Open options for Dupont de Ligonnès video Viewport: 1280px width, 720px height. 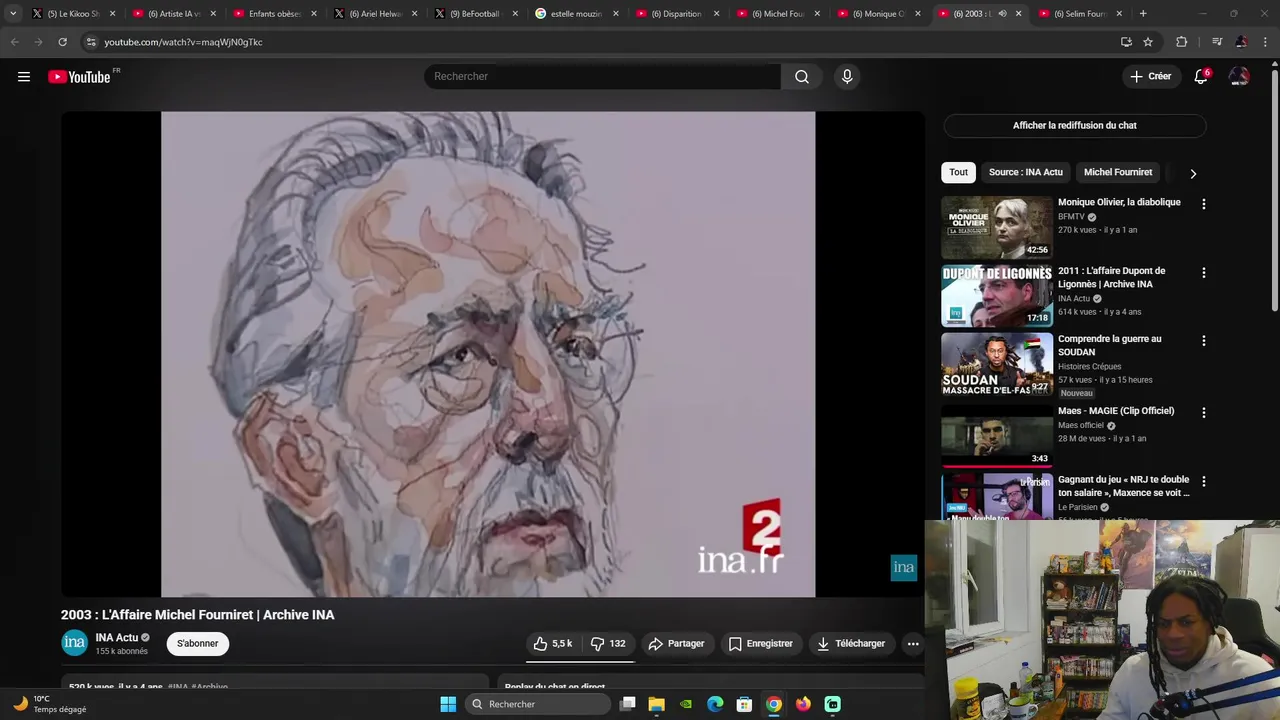[x=1203, y=272]
